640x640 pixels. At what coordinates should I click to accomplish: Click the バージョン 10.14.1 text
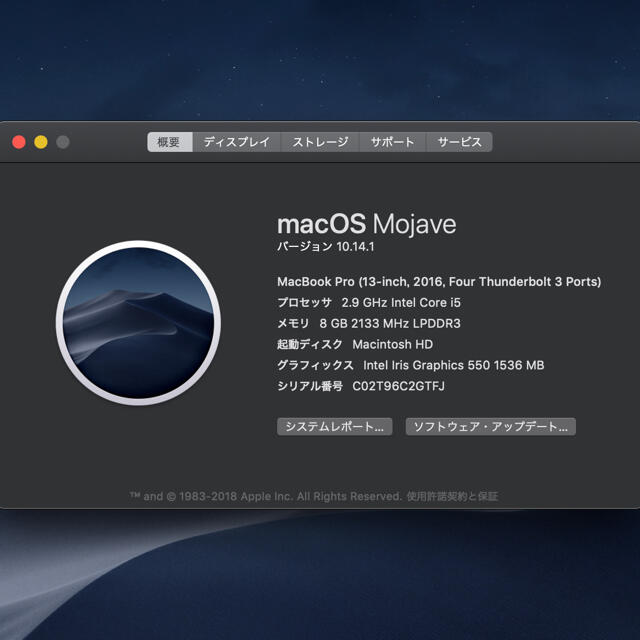pyautogui.click(x=325, y=247)
